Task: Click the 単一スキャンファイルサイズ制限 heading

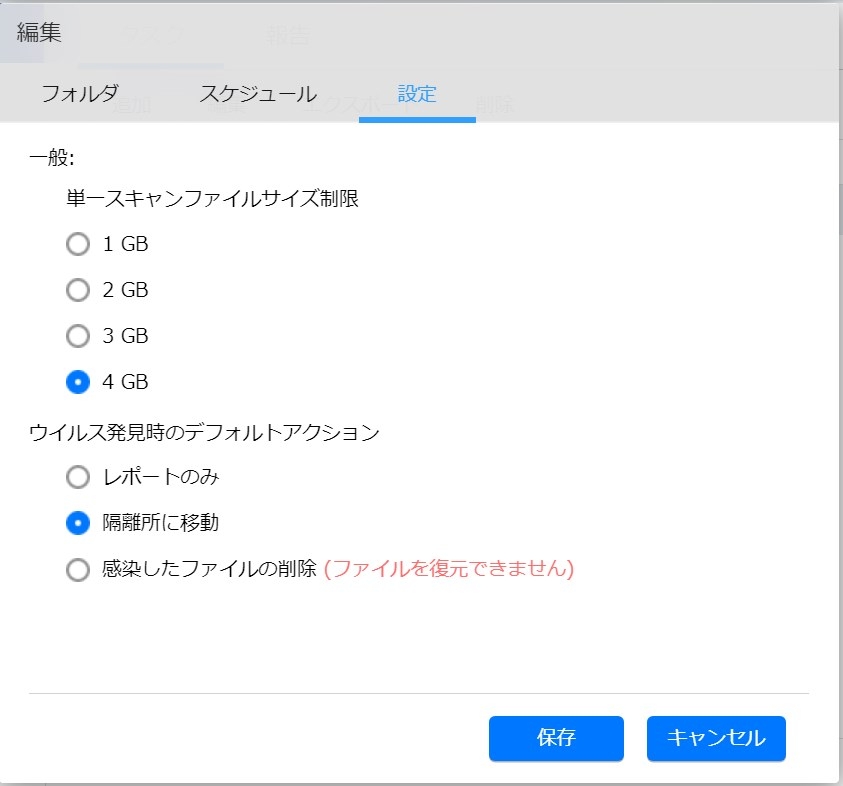Action: pyautogui.click(x=211, y=198)
